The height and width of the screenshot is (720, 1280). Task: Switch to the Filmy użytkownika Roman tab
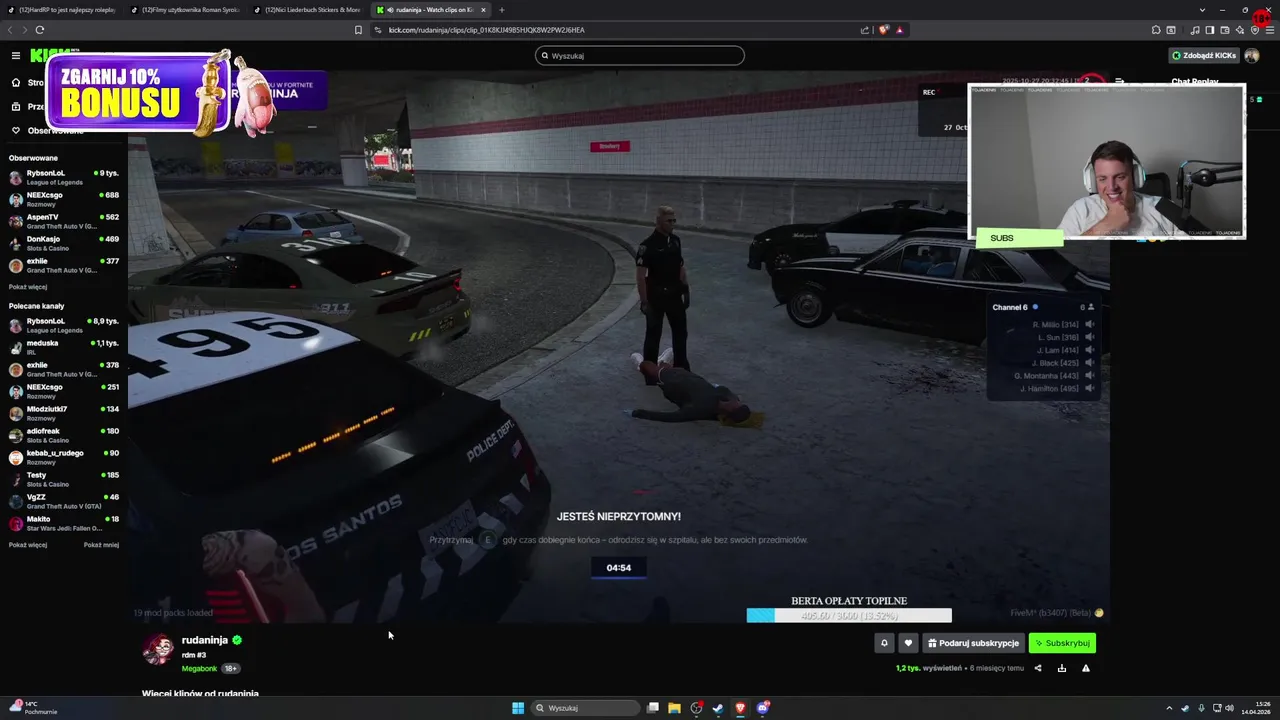[186, 10]
